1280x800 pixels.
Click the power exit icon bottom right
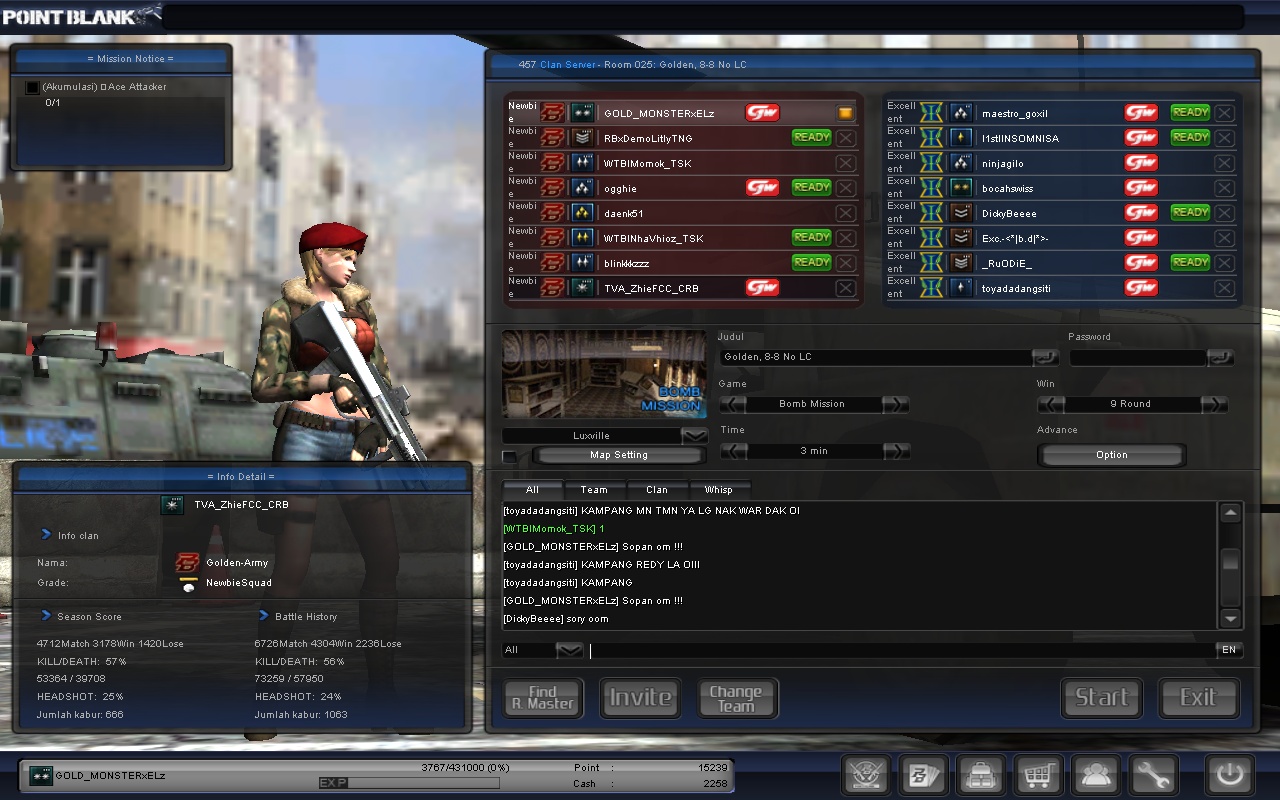pyautogui.click(x=1228, y=775)
